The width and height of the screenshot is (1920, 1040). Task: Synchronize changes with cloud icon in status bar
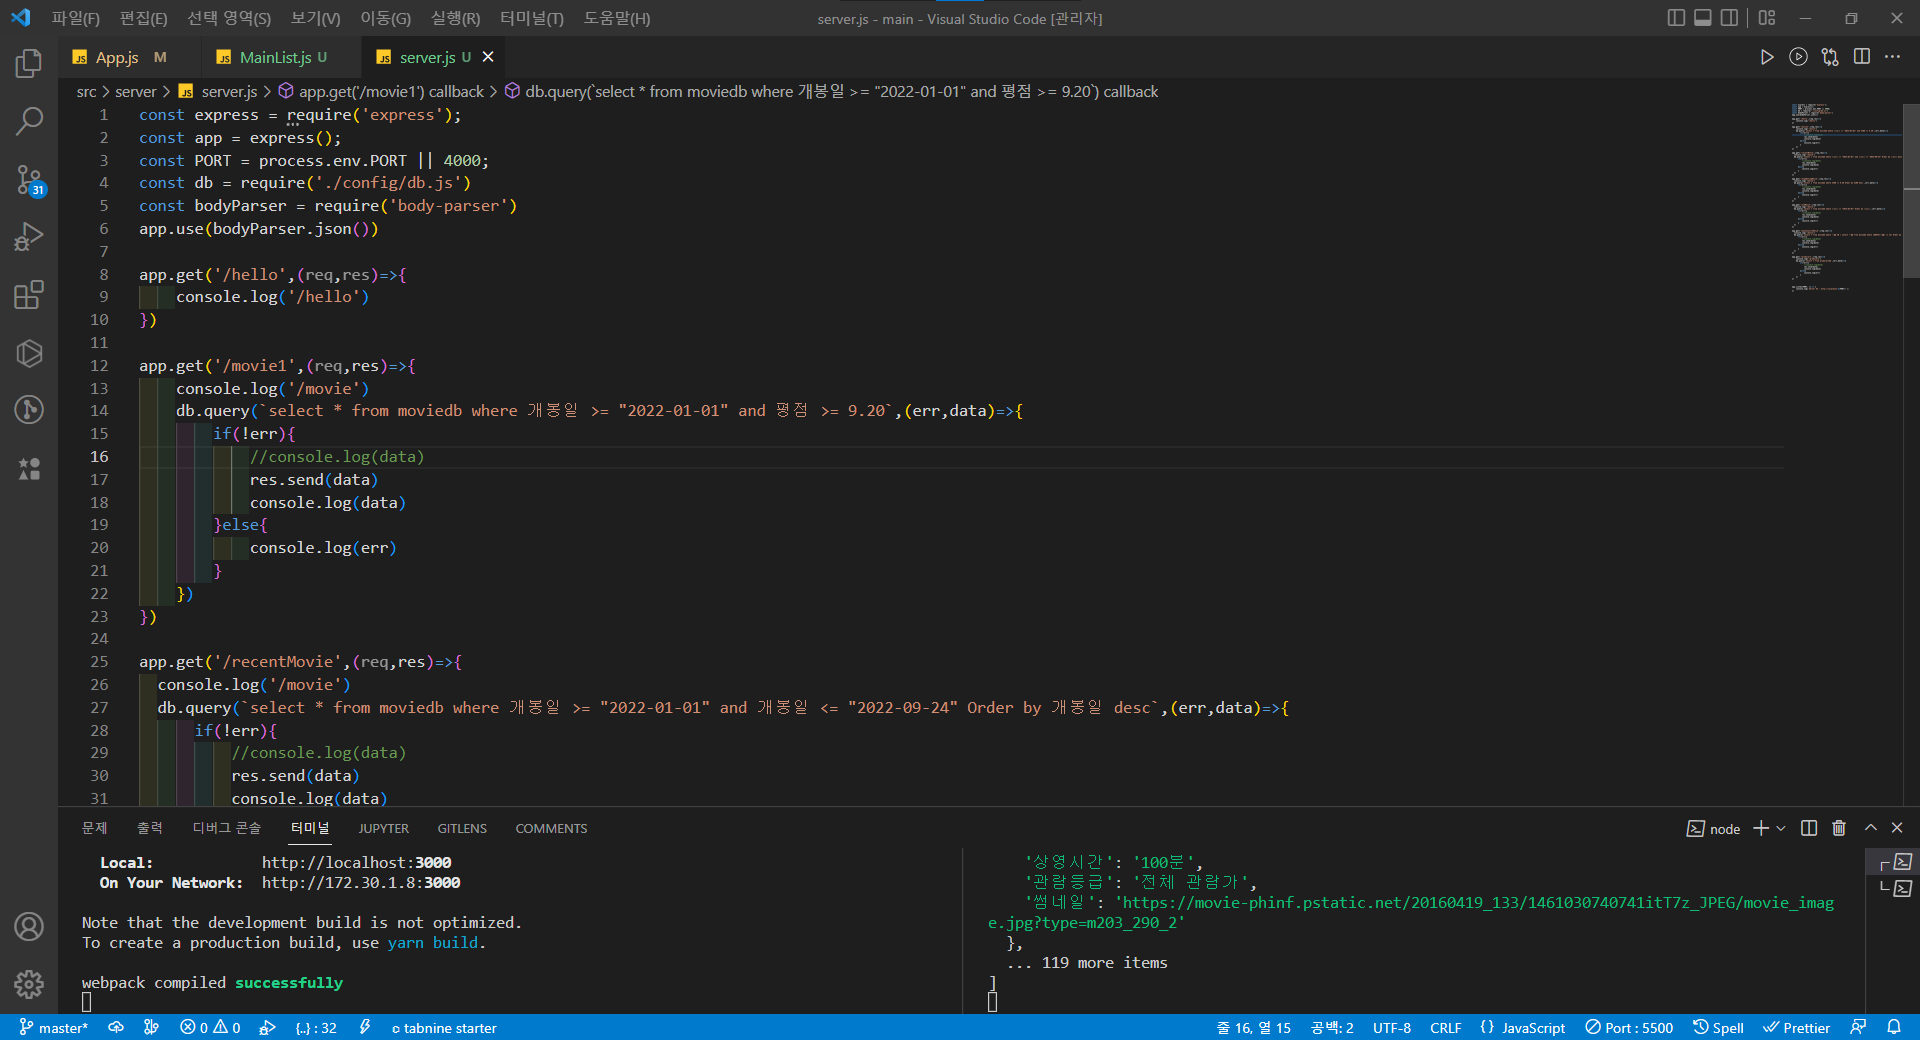[116, 1027]
